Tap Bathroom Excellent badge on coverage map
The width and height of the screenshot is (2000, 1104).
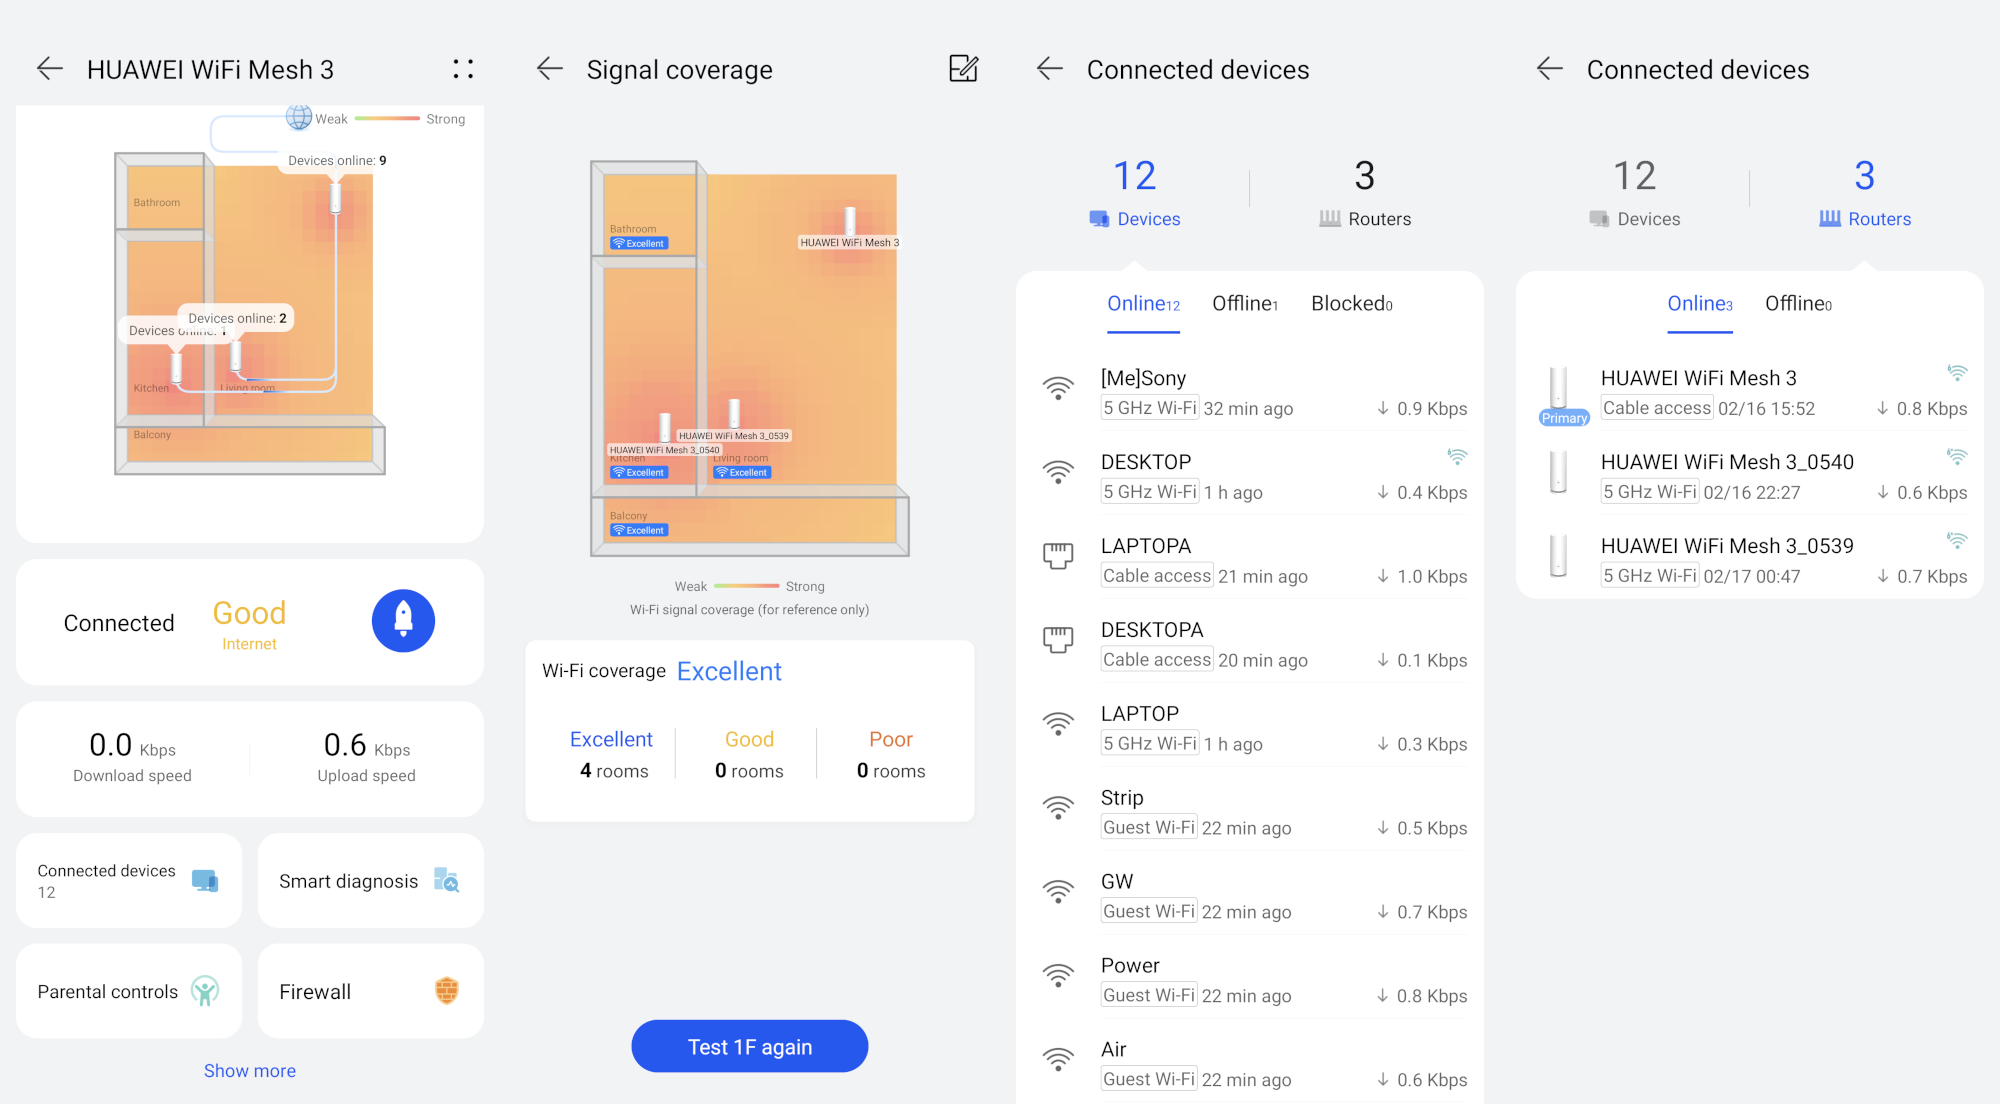pos(639,244)
